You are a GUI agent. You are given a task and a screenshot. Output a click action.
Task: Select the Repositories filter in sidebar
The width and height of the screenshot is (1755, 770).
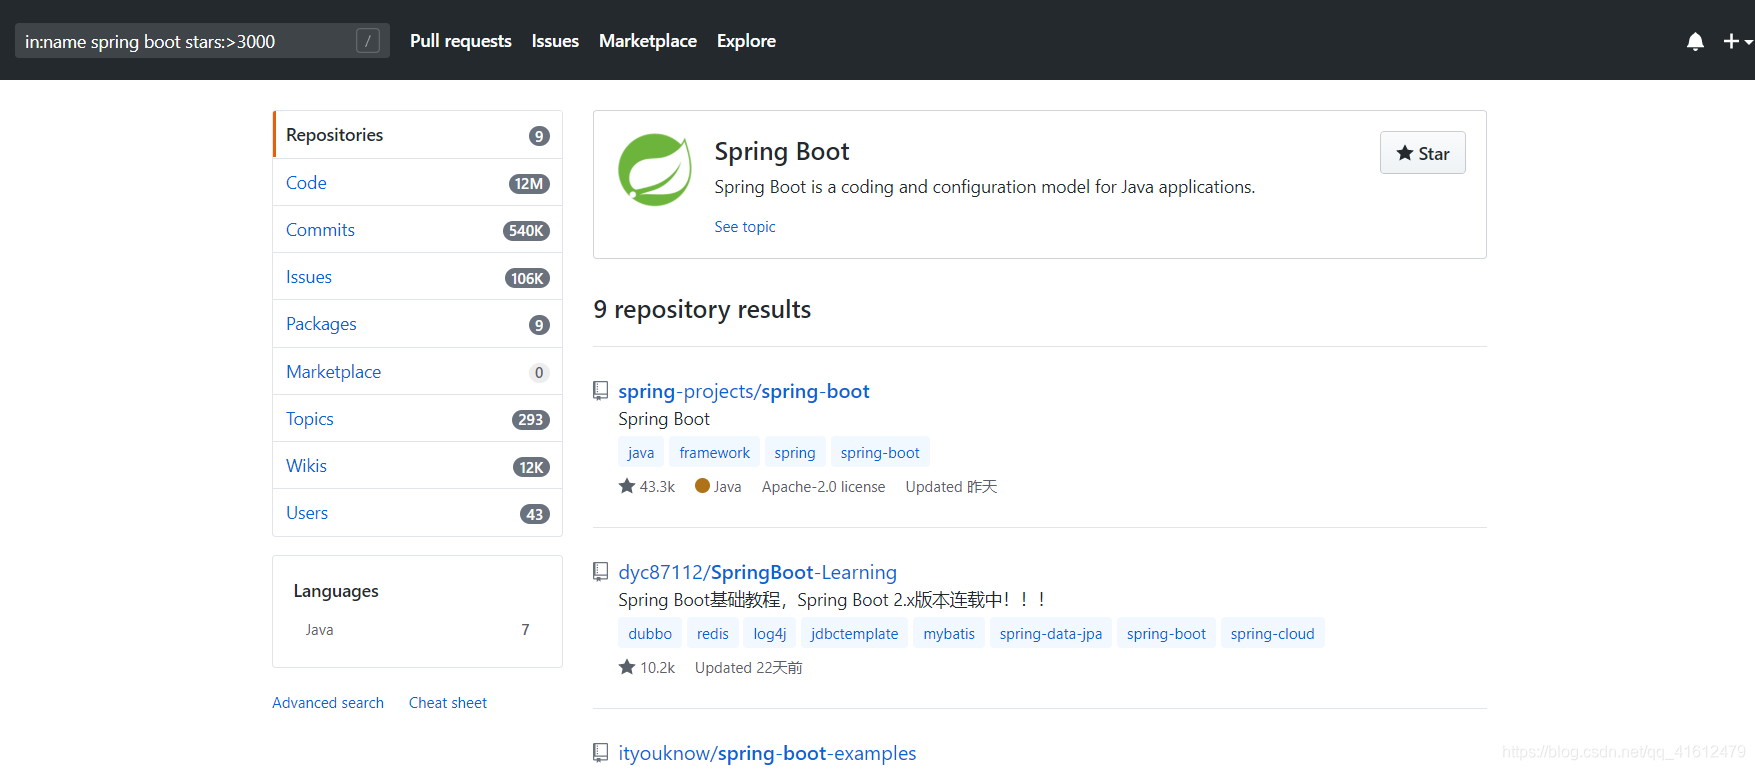click(x=418, y=135)
